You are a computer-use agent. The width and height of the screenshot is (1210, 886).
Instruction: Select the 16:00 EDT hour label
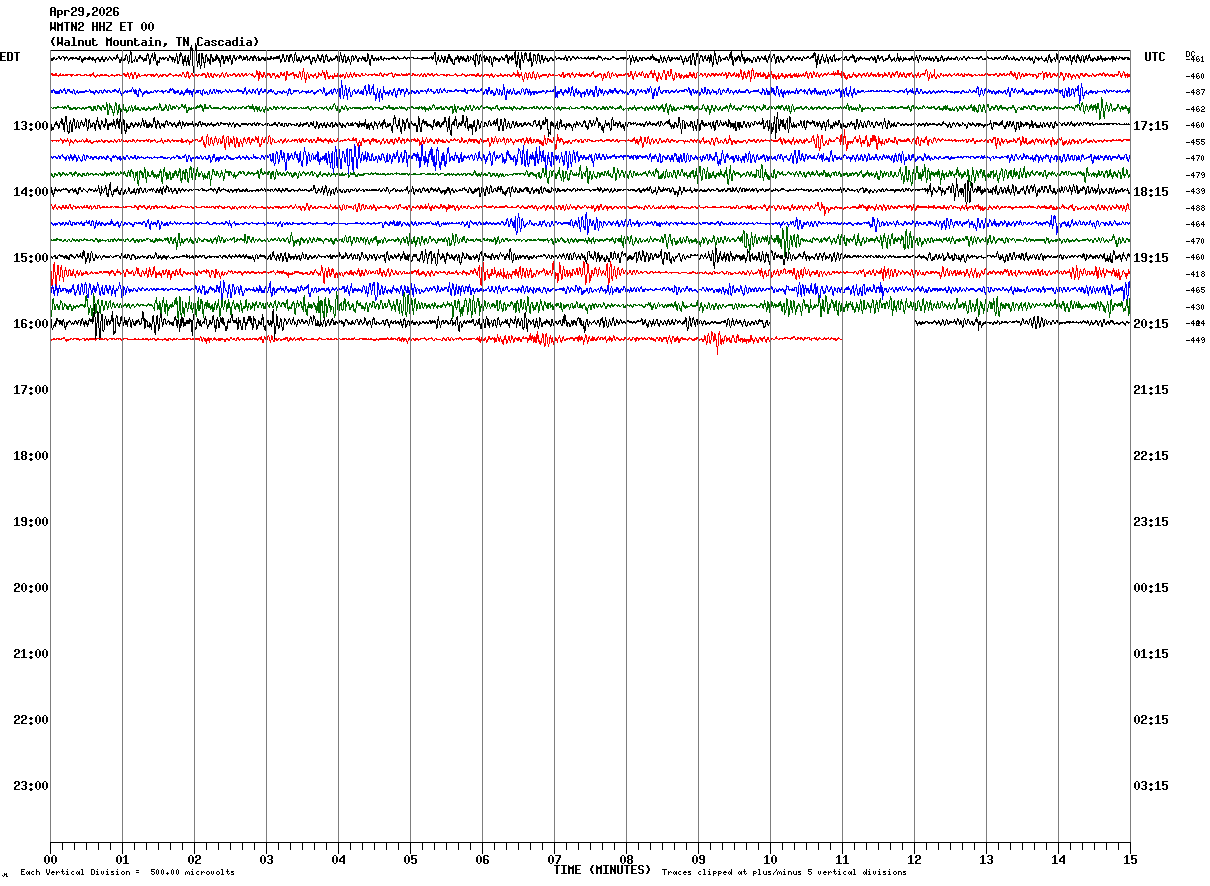[31, 324]
